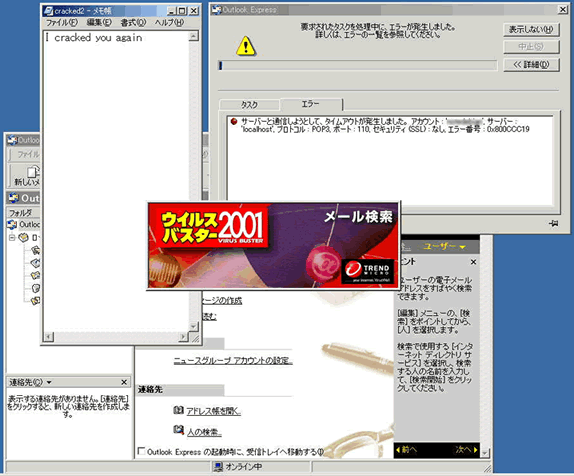The image size is (574, 476).
Task: Go to next tip 次へ
Action: [x=466, y=450]
